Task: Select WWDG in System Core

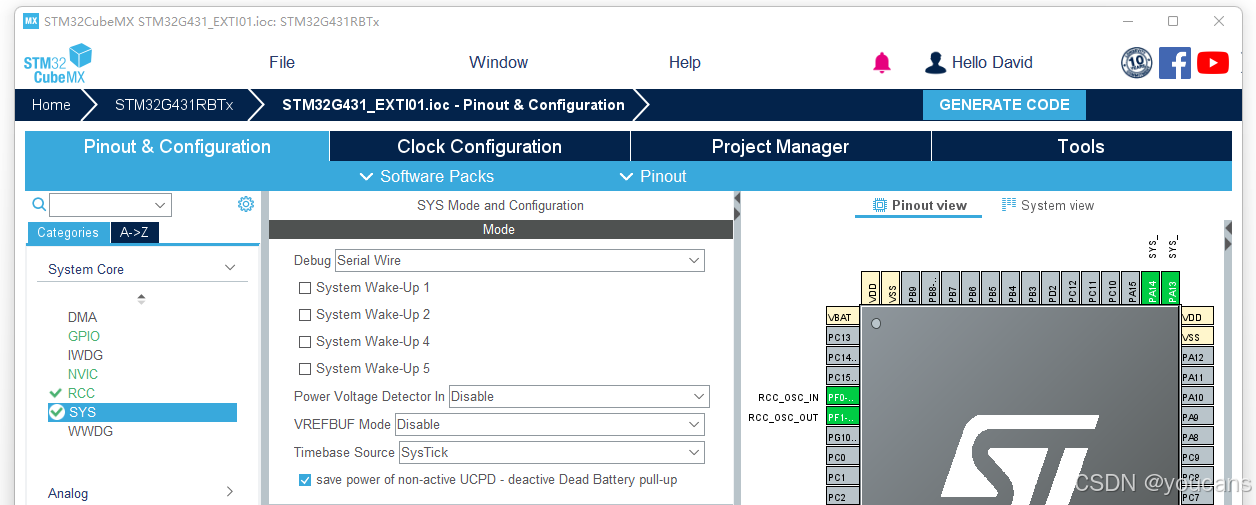Action: (x=90, y=431)
